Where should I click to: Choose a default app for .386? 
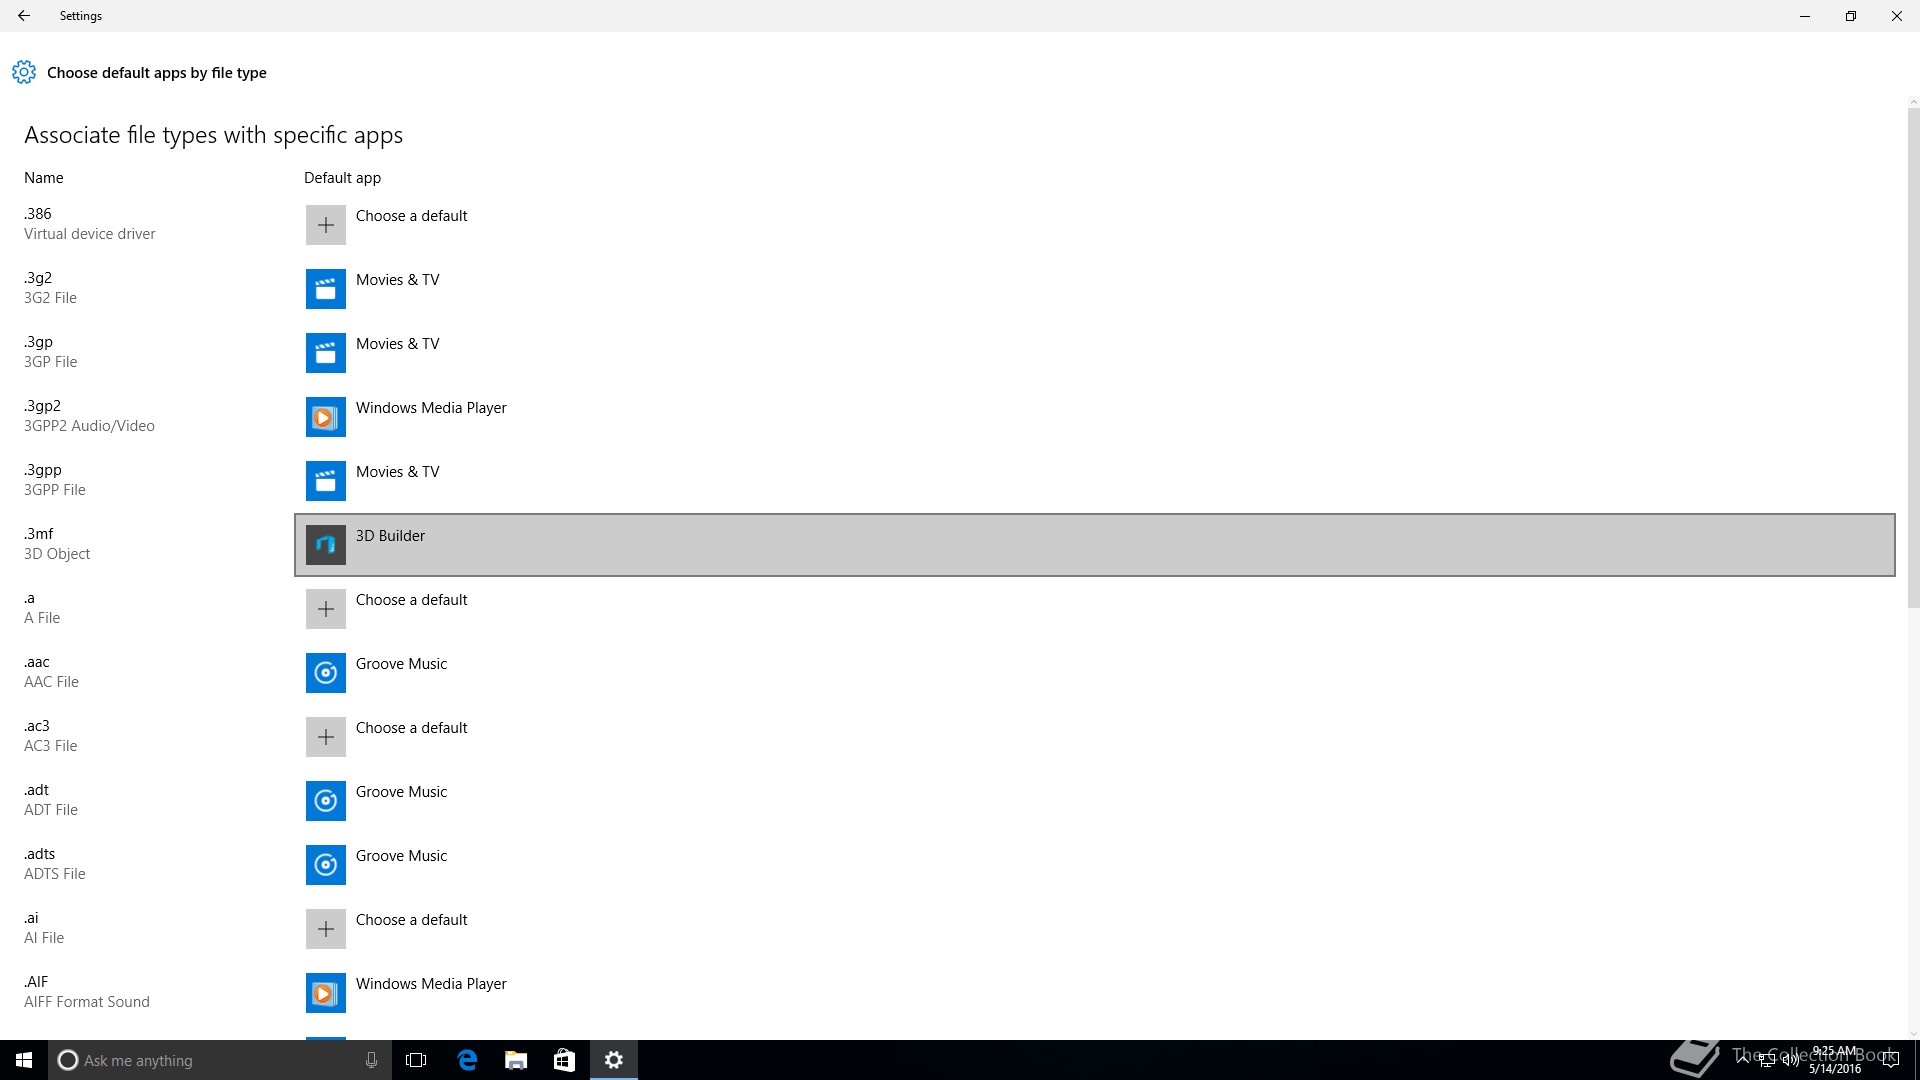pos(1095,225)
